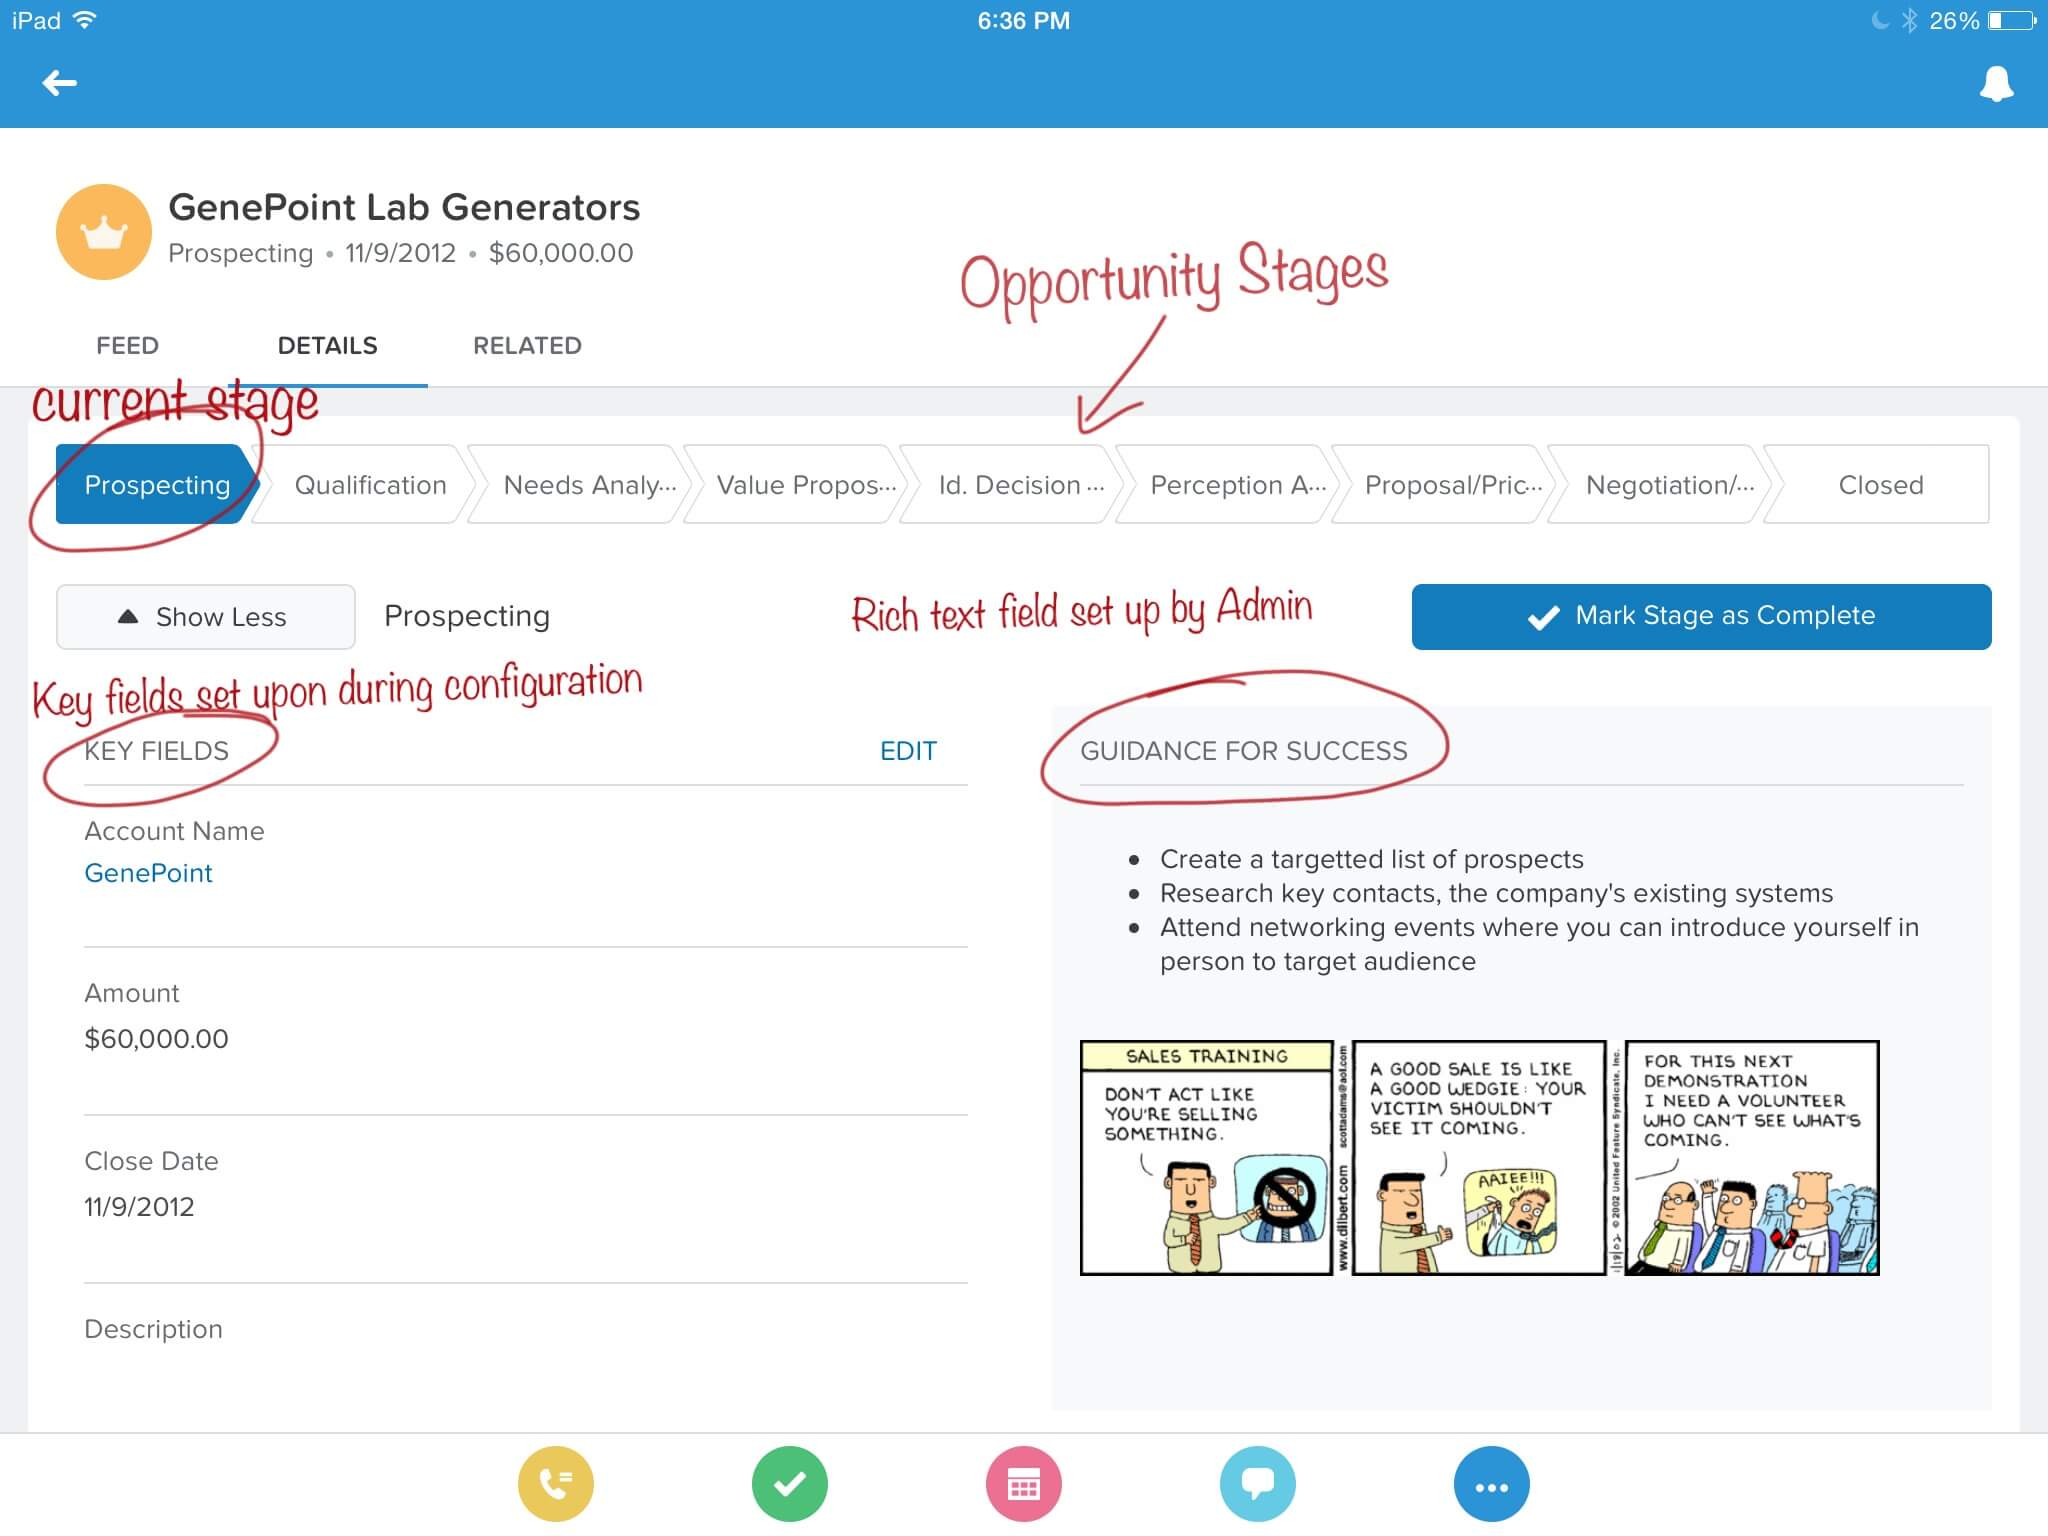Image resolution: width=2048 pixels, height=1536 pixels.
Task: Tap the pink new event calendar icon
Action: [x=1023, y=1484]
